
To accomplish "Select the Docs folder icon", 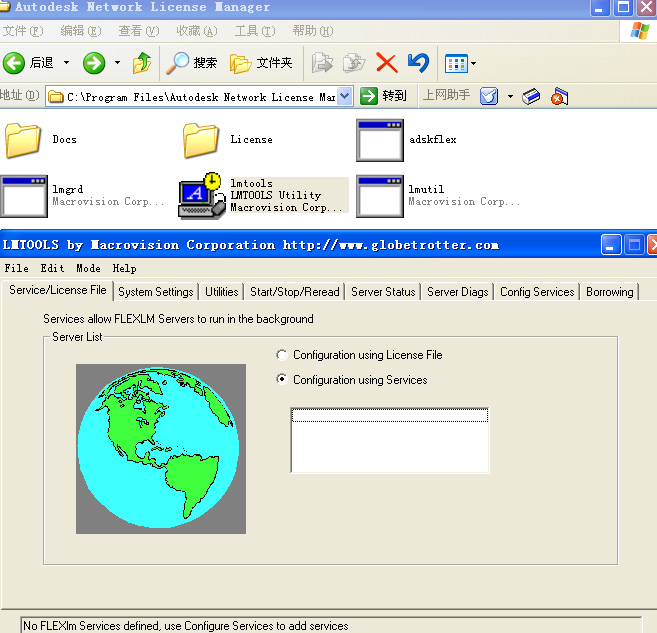I will click(x=23, y=140).
